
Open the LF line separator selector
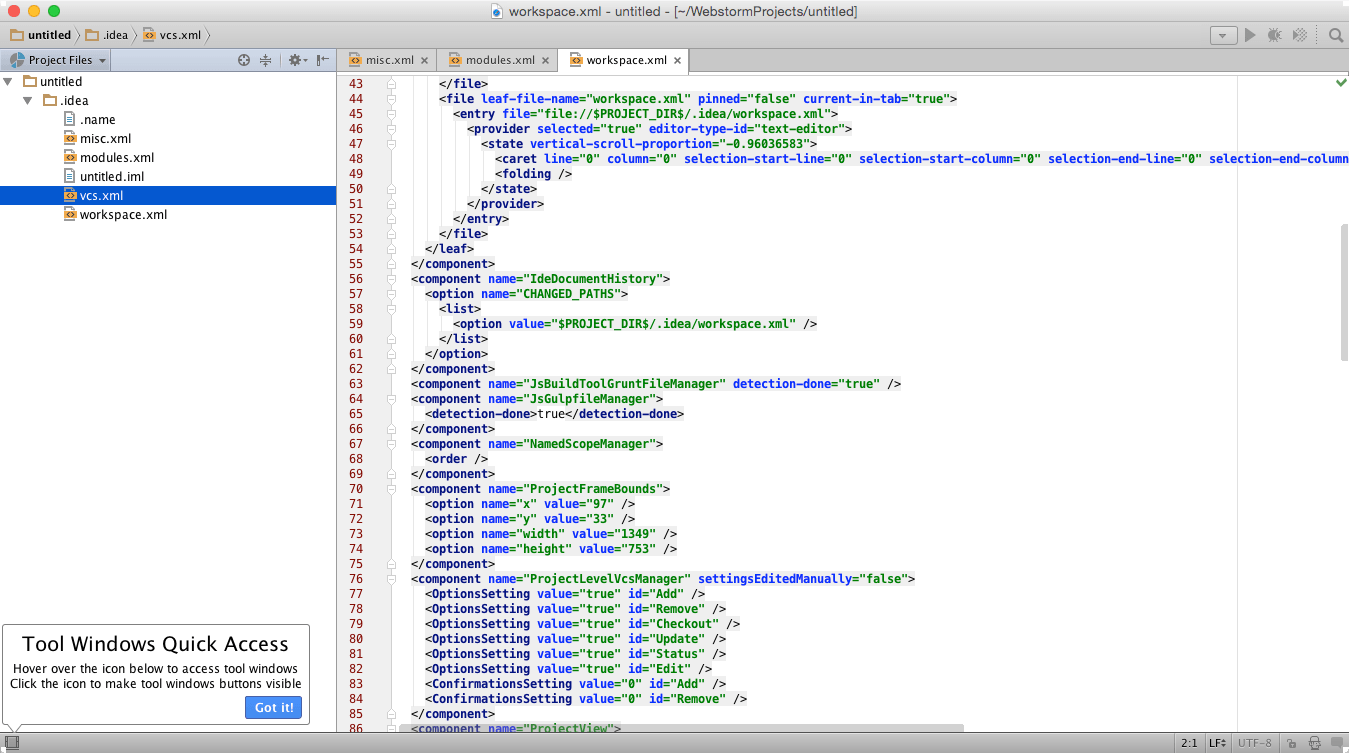click(1217, 743)
